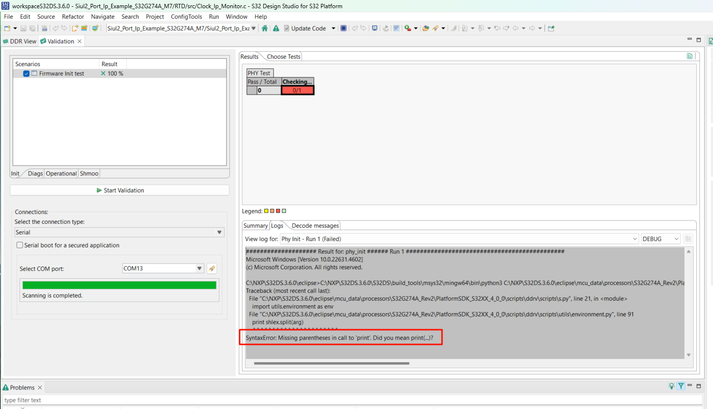
Task: Open the Search menu
Action: [130, 16]
